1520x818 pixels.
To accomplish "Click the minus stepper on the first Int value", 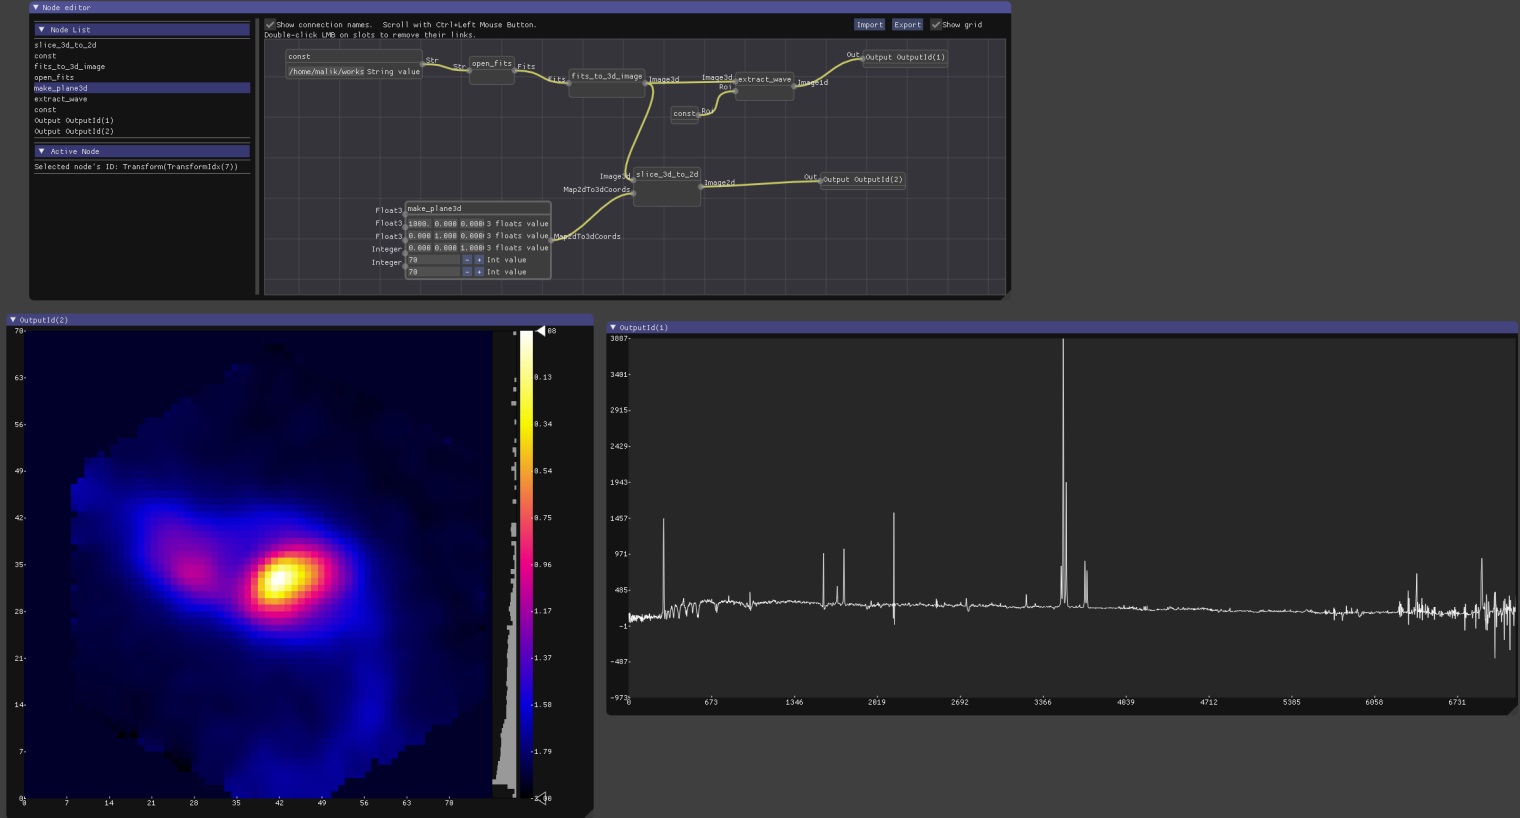I will click(x=467, y=260).
